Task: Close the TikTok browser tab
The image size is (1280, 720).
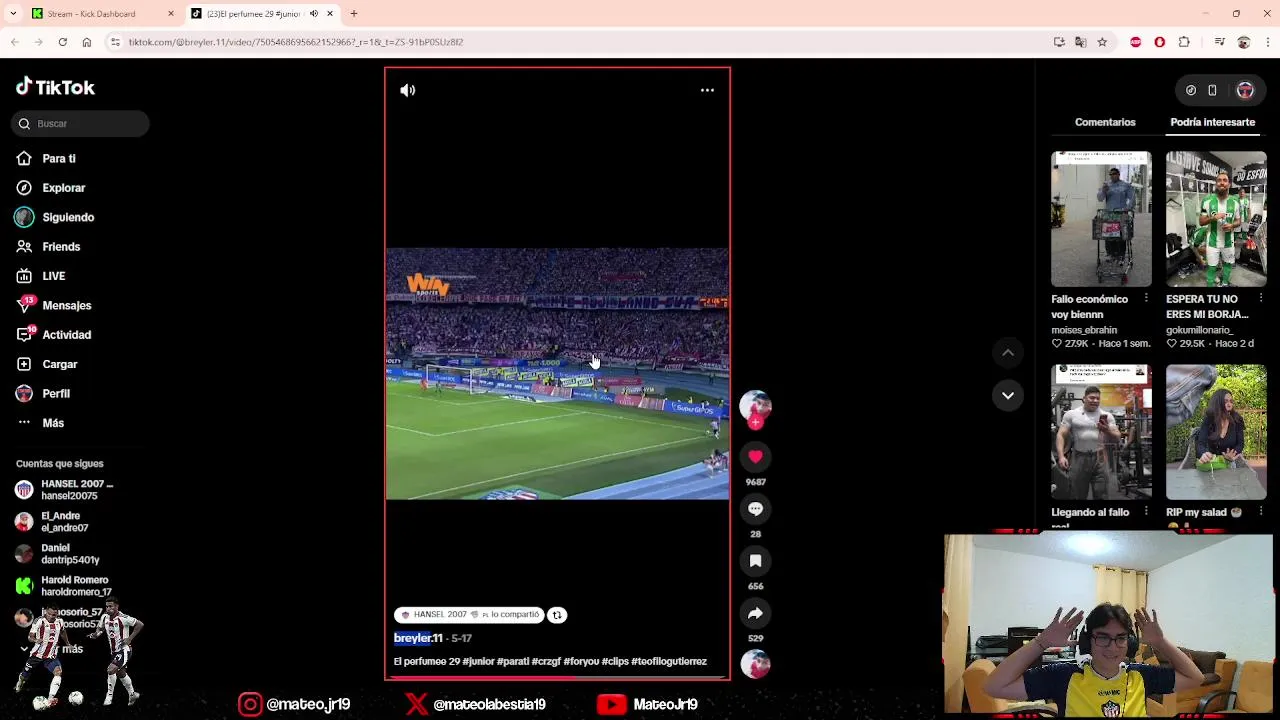Action: [x=330, y=14]
